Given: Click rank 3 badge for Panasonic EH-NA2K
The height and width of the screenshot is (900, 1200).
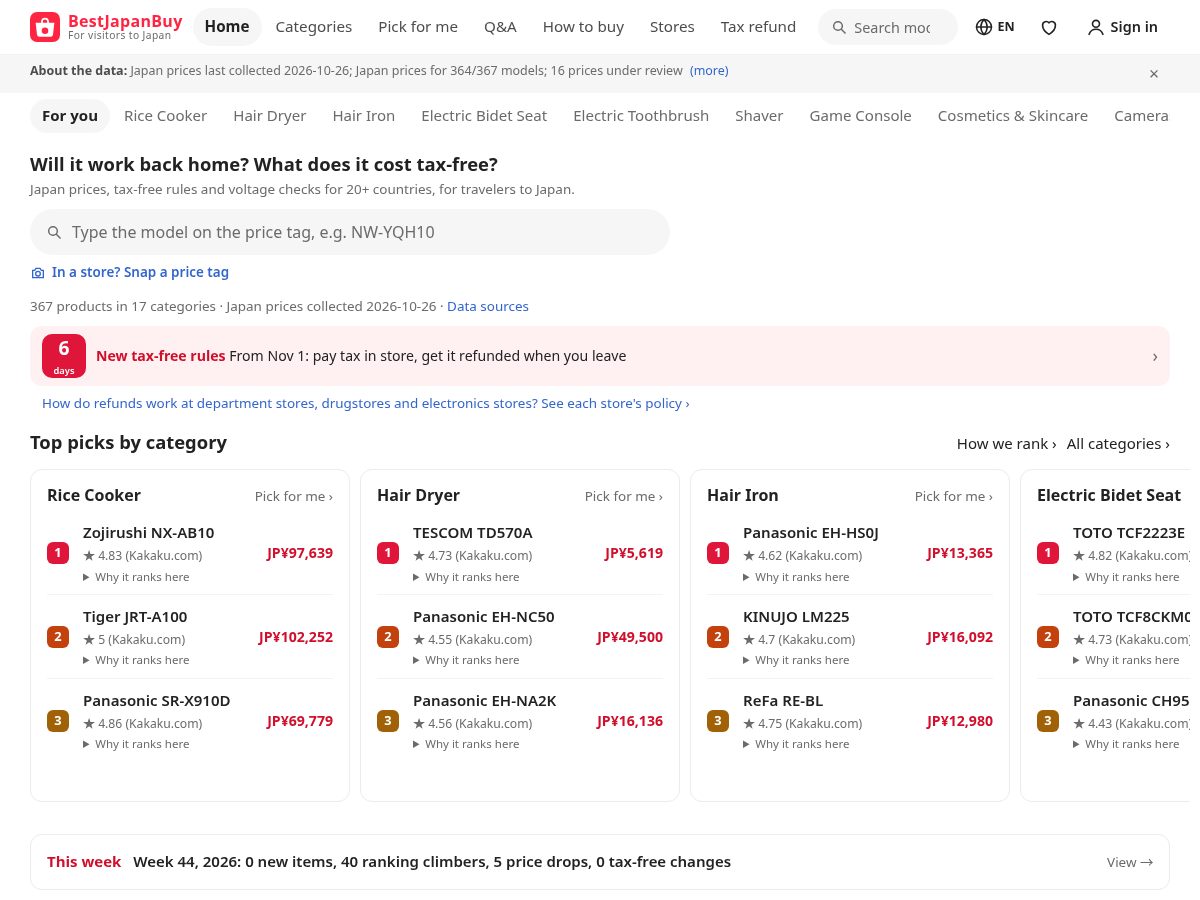Looking at the screenshot, I should point(388,721).
